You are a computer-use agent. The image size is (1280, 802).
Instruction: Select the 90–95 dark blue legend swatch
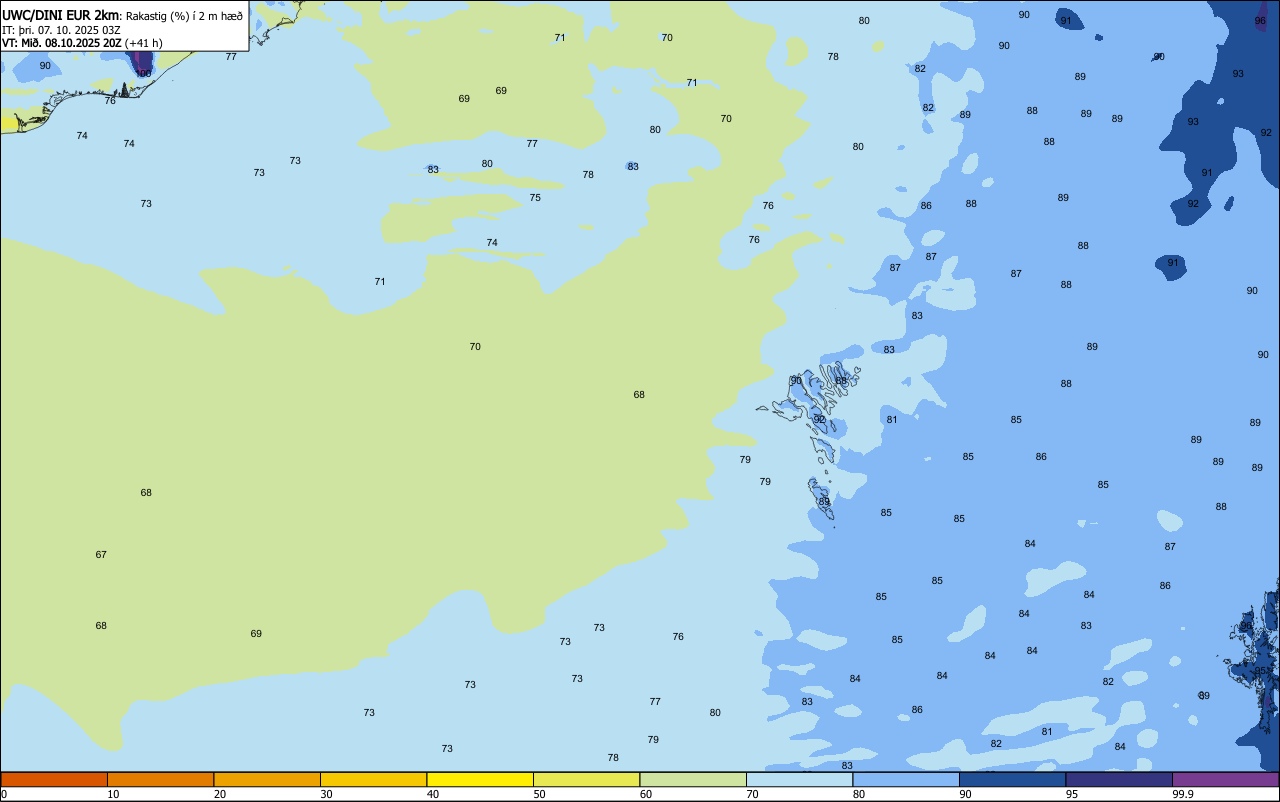tap(1013, 779)
